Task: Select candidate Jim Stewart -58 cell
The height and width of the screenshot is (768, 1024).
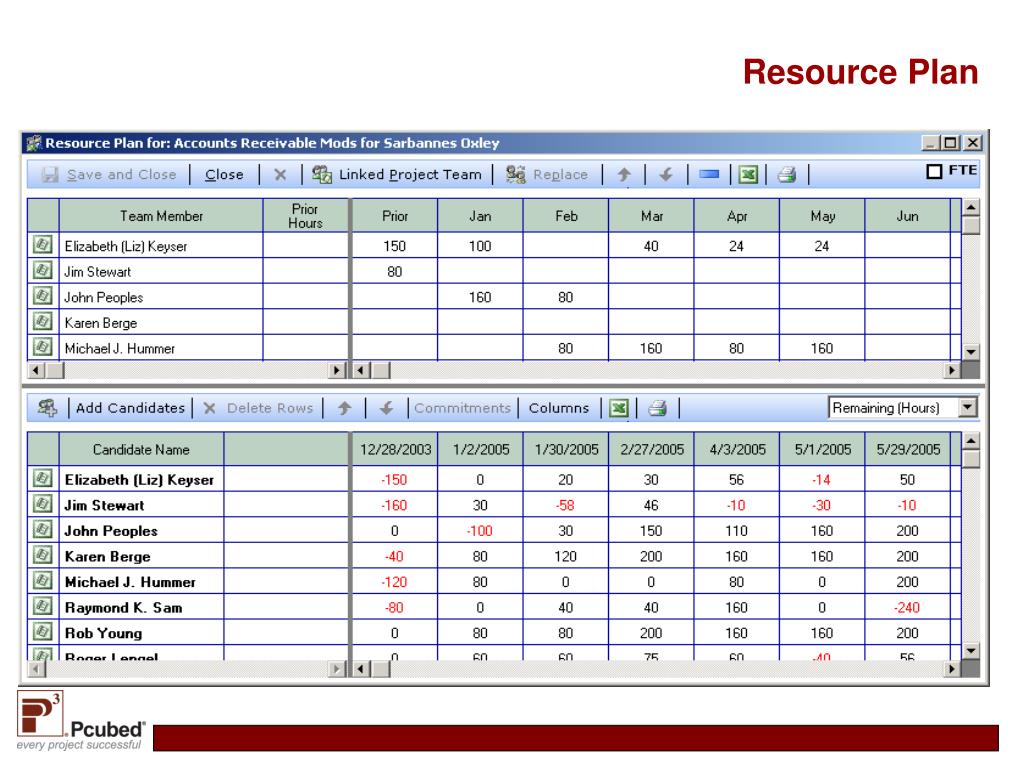Action: coord(566,505)
